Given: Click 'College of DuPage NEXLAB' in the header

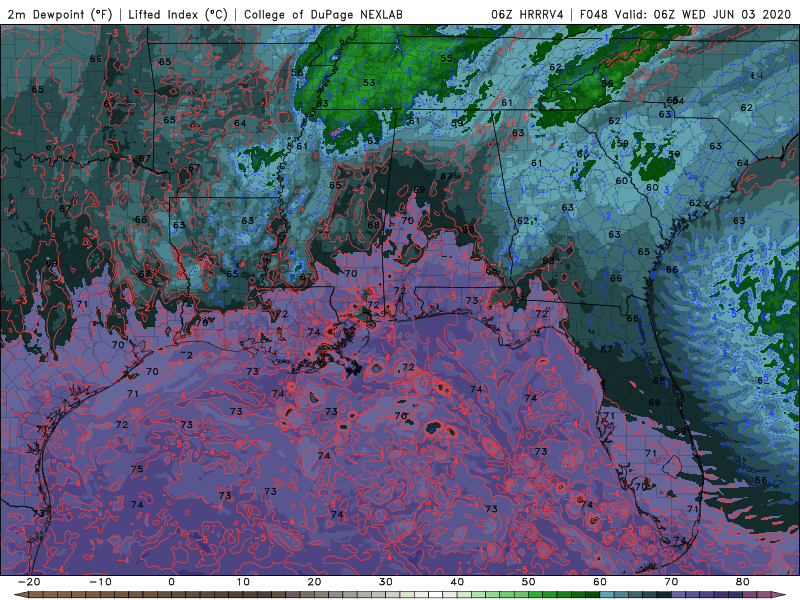Looking at the screenshot, I should (x=323, y=14).
